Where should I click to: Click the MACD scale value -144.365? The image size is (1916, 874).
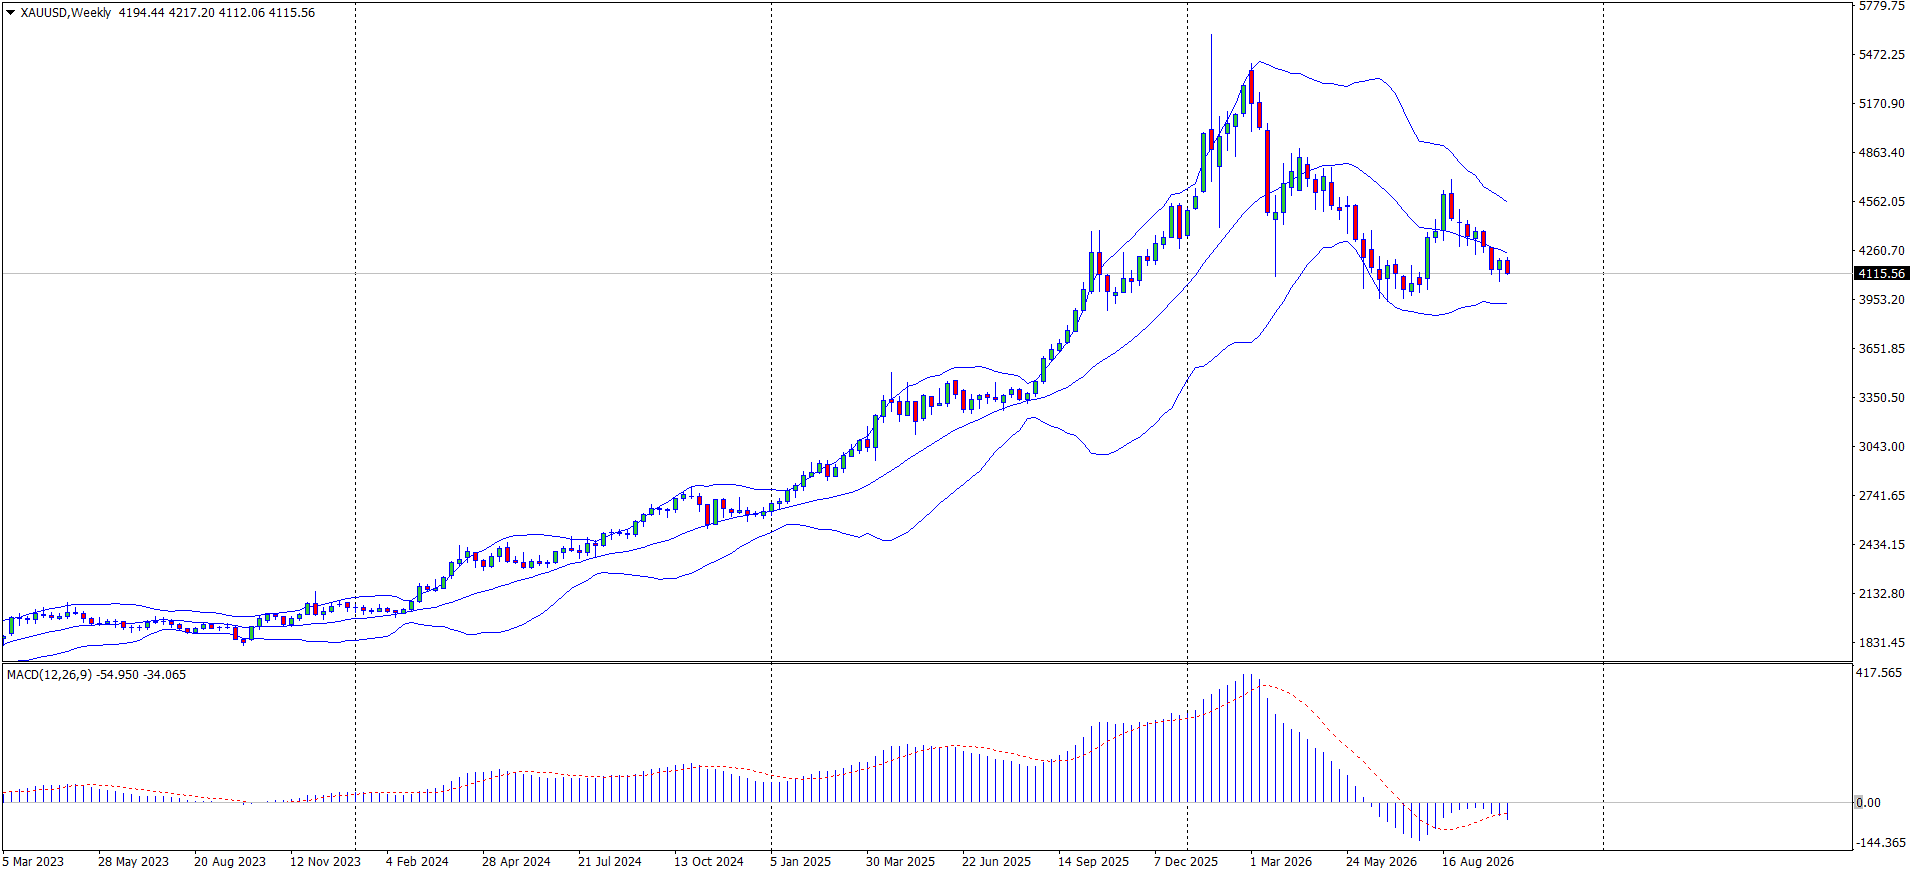pos(1881,843)
